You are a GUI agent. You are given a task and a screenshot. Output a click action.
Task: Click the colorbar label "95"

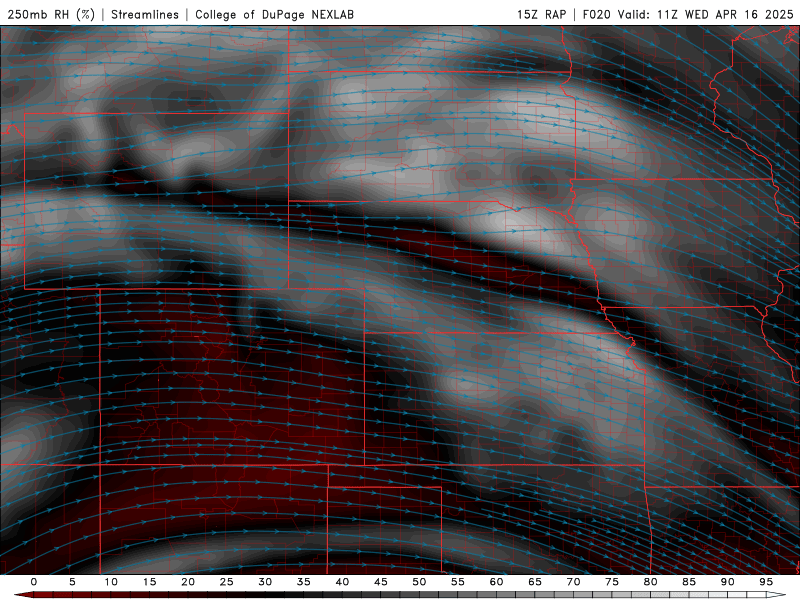click(766, 582)
